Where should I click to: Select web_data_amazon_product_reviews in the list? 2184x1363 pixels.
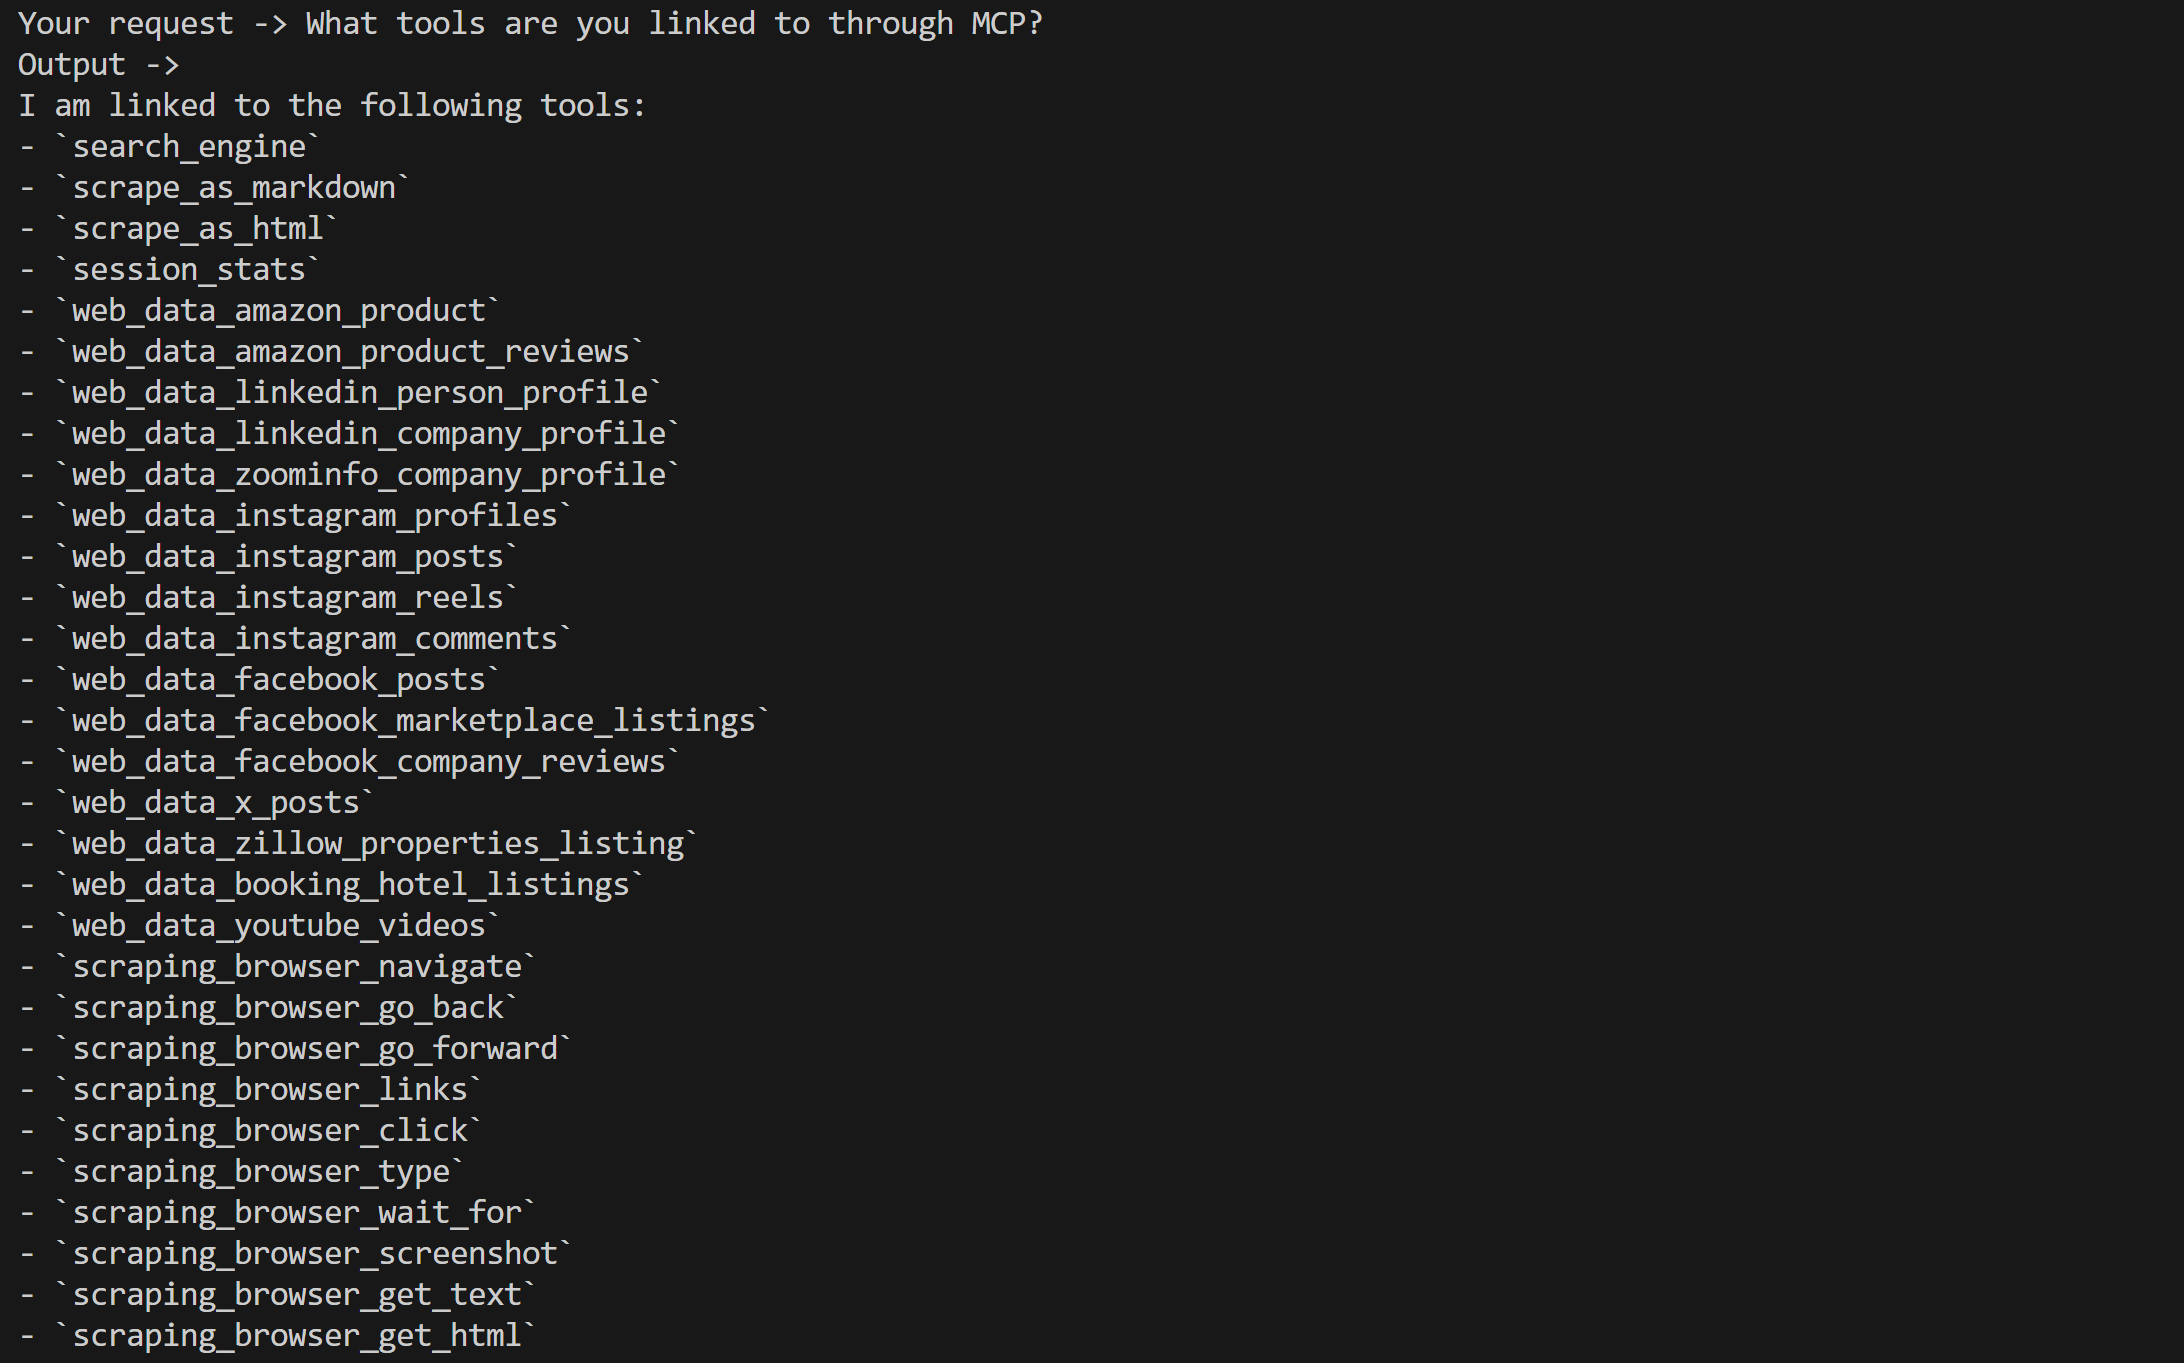pyautogui.click(x=350, y=352)
